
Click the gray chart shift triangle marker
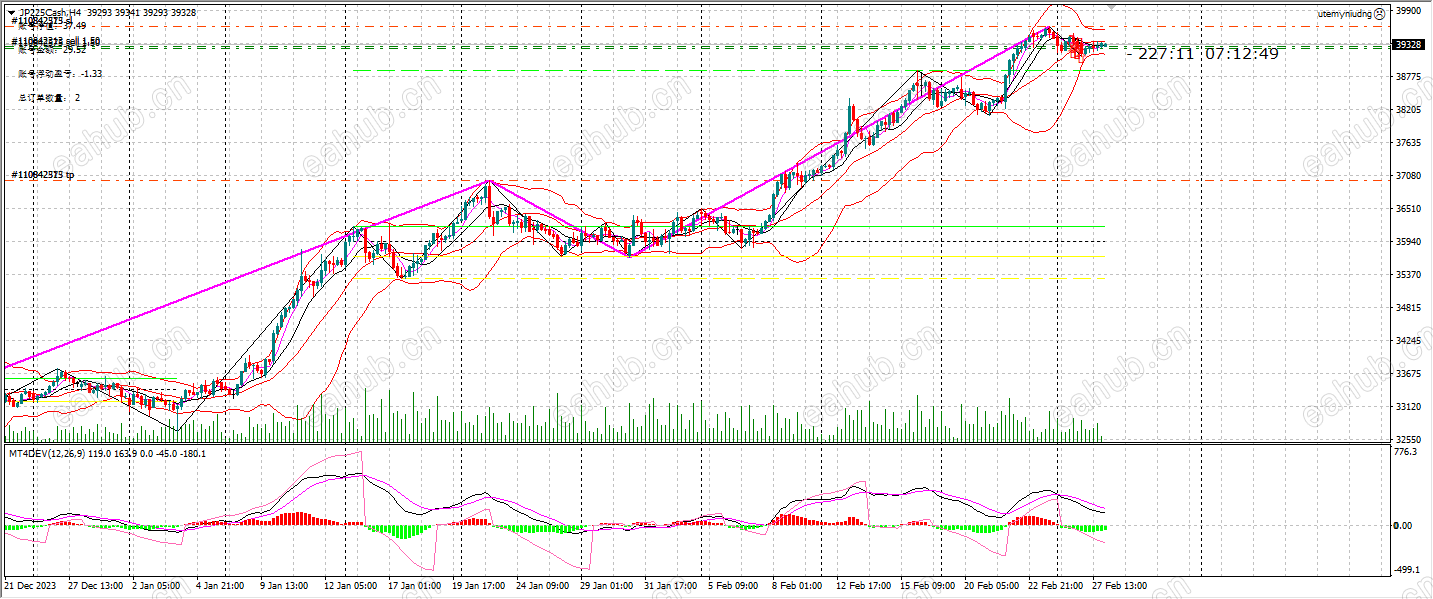click(x=1109, y=7)
